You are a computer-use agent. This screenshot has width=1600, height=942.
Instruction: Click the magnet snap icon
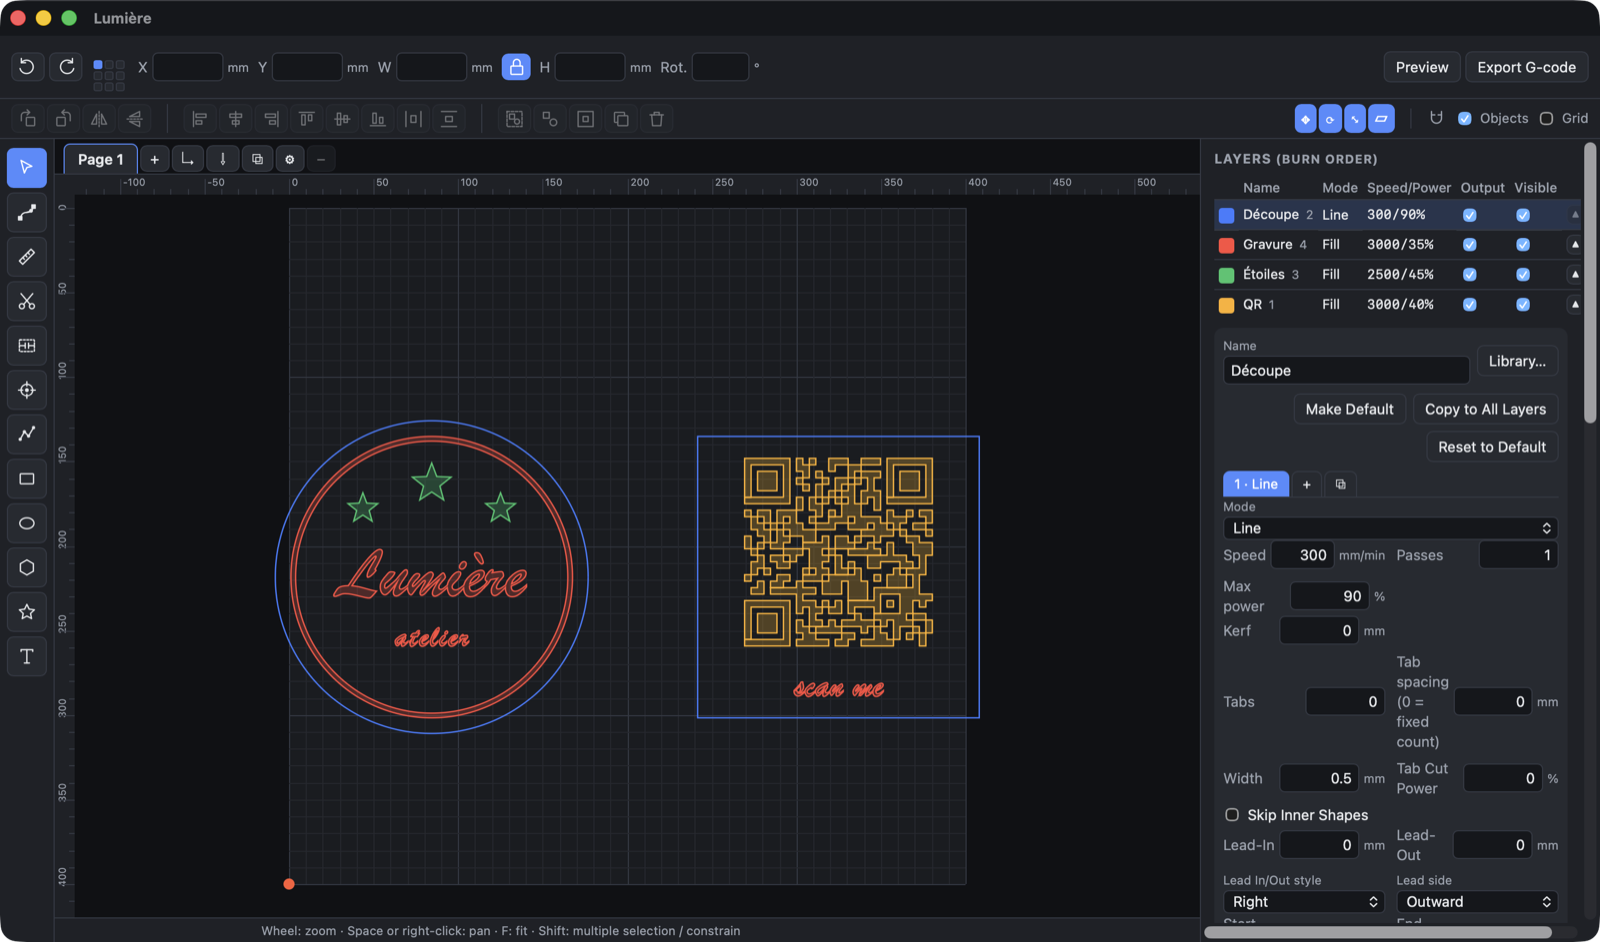point(1436,118)
